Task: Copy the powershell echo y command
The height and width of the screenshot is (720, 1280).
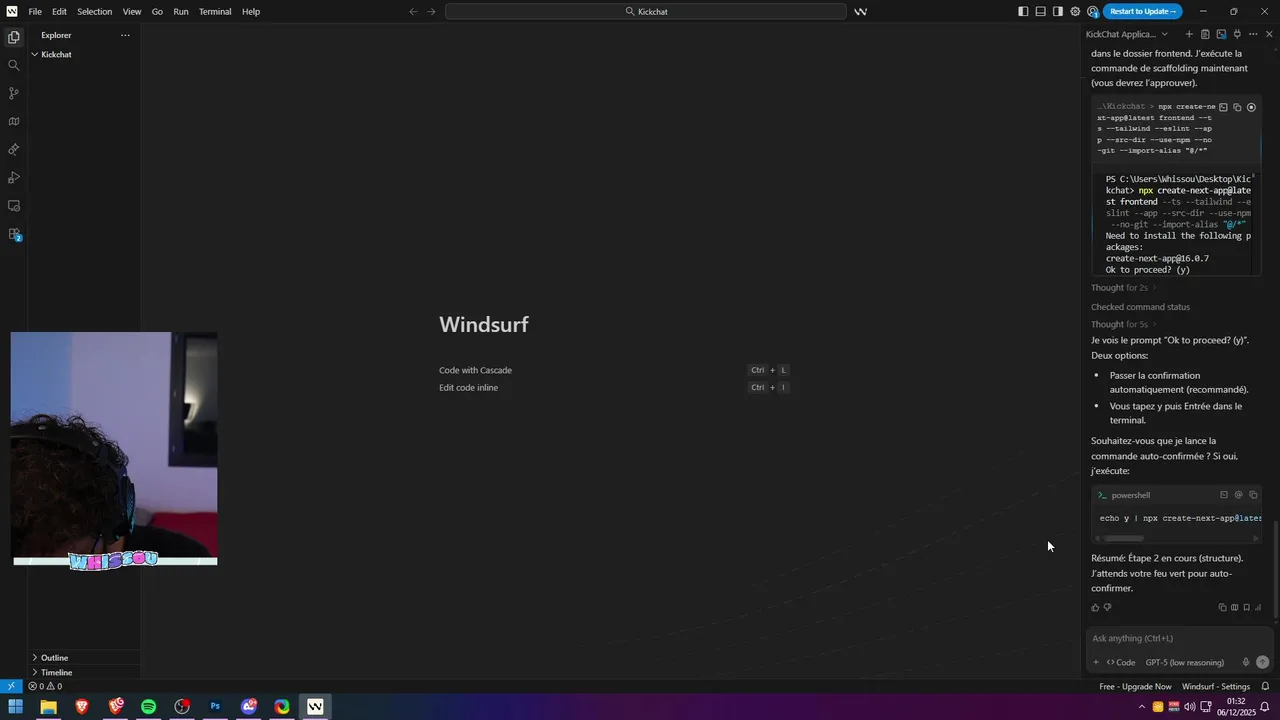Action: (1253, 495)
